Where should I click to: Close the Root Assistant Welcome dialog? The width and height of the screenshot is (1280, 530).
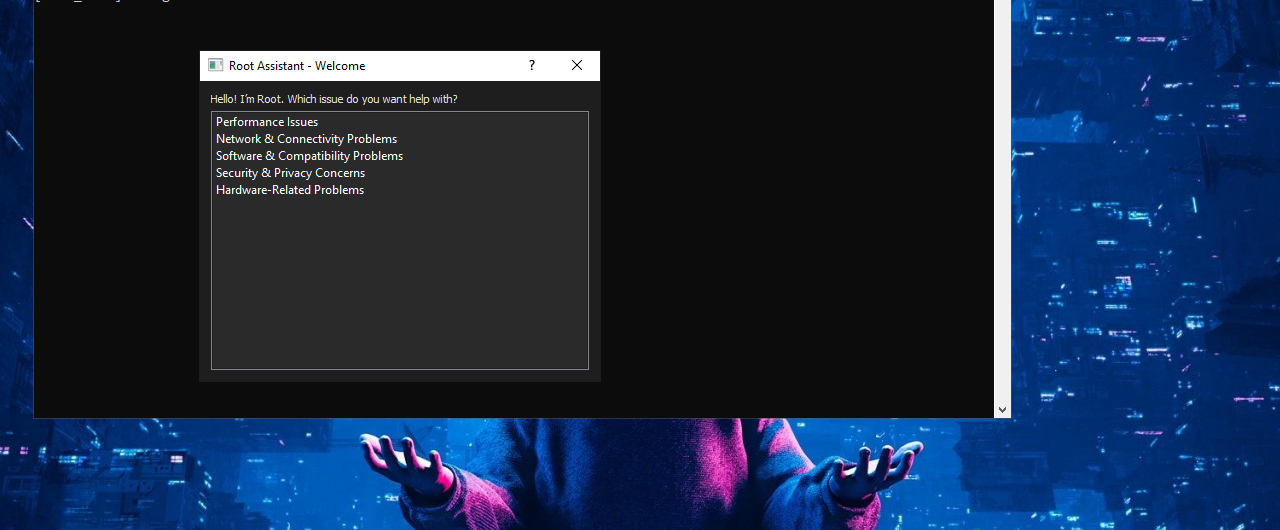pos(577,65)
